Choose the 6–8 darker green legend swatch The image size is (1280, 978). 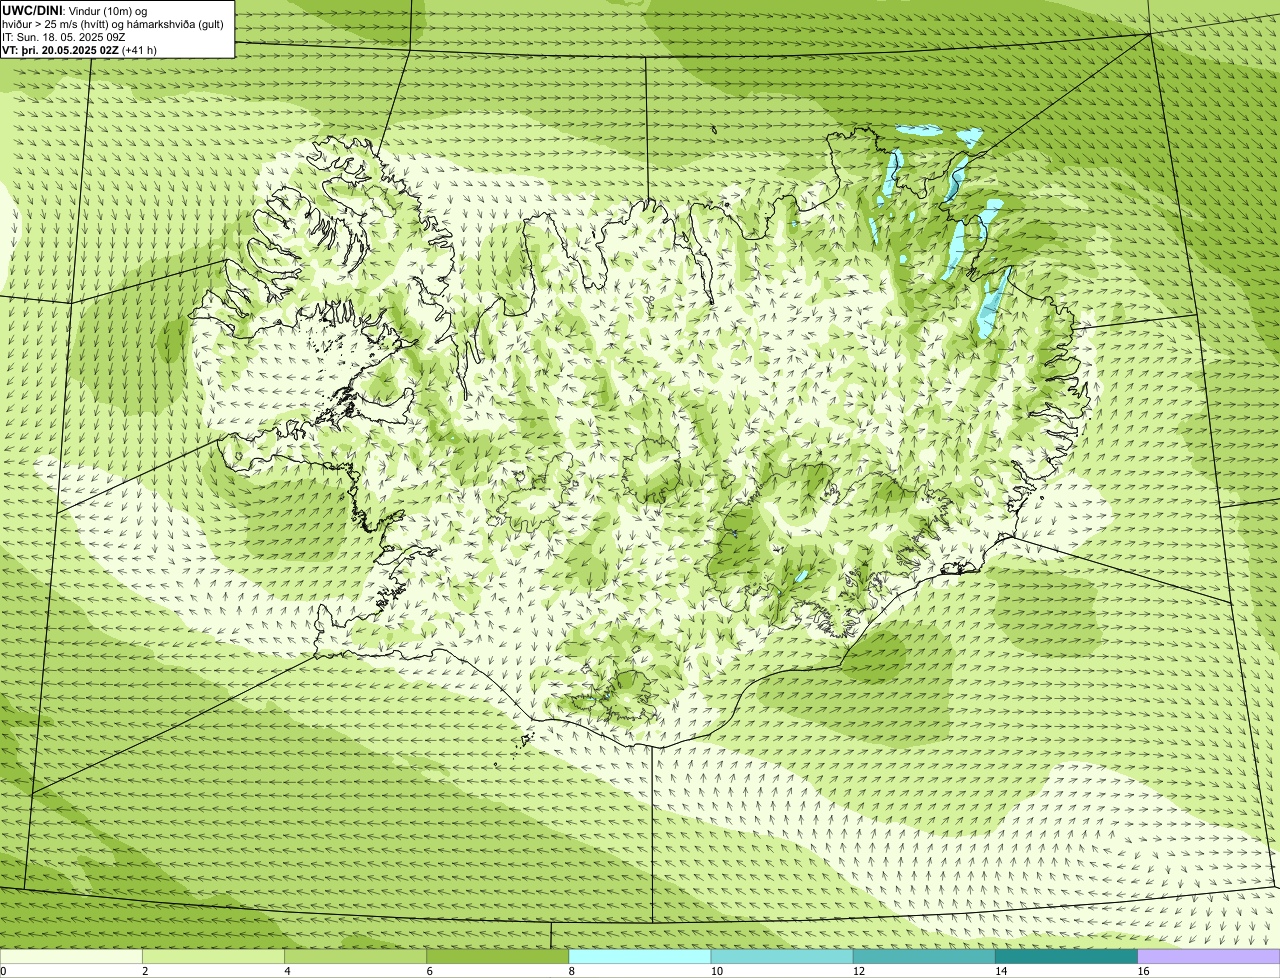[497, 957]
